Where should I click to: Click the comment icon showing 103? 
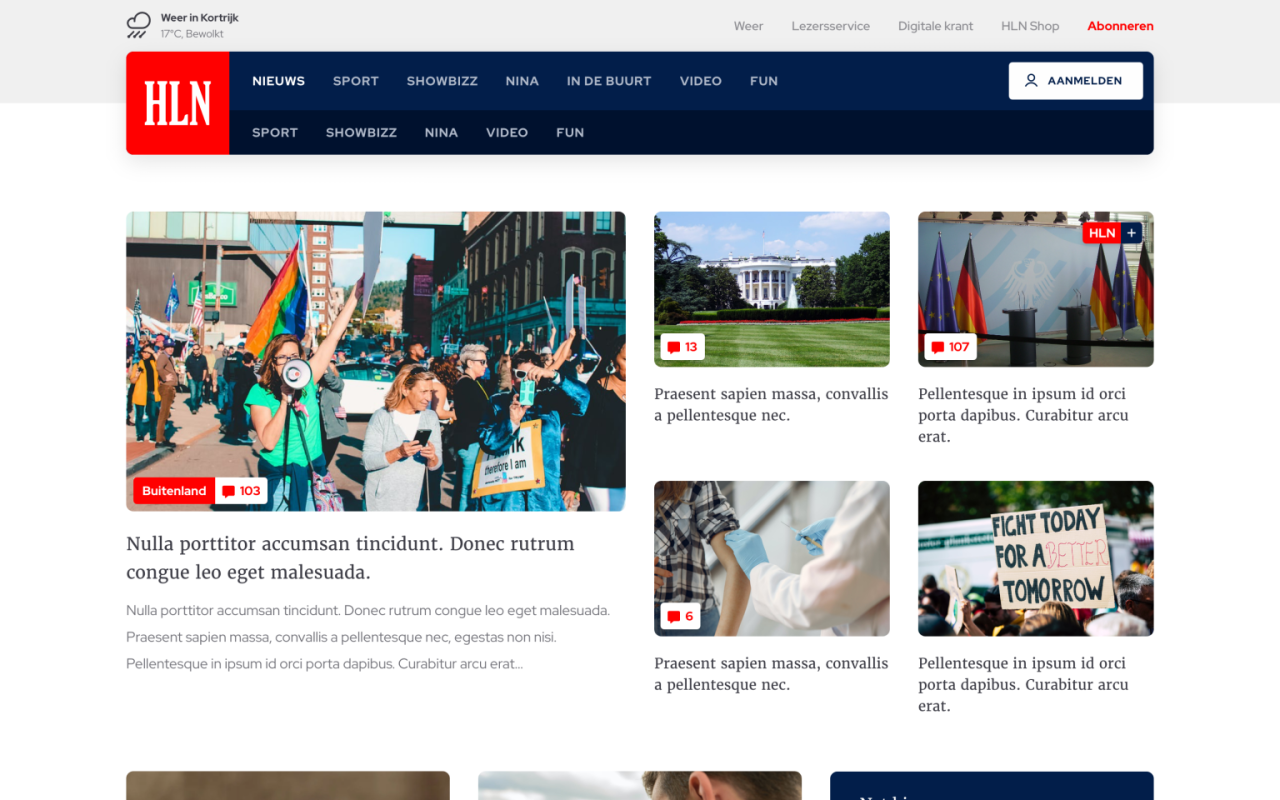tap(229, 491)
